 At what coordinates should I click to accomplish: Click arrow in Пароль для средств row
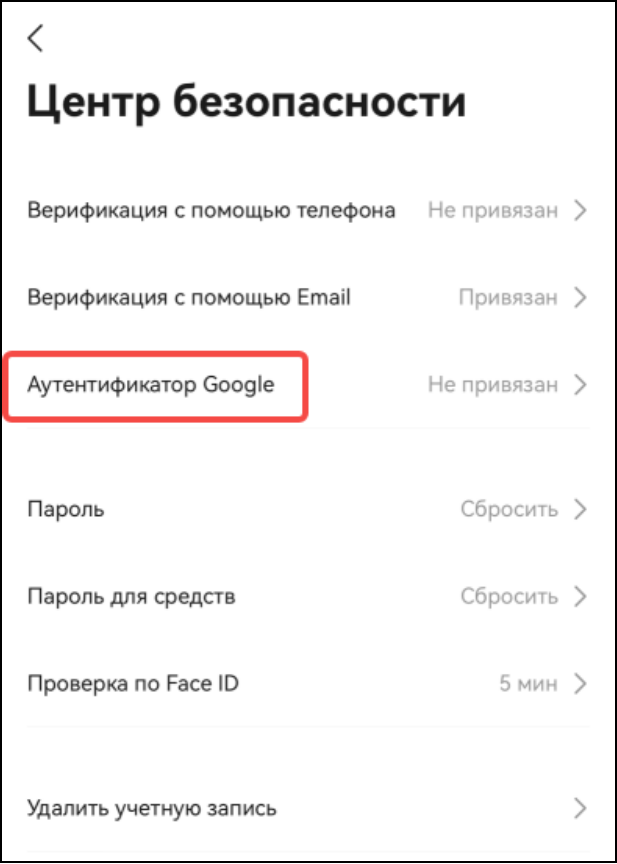click(x=580, y=597)
